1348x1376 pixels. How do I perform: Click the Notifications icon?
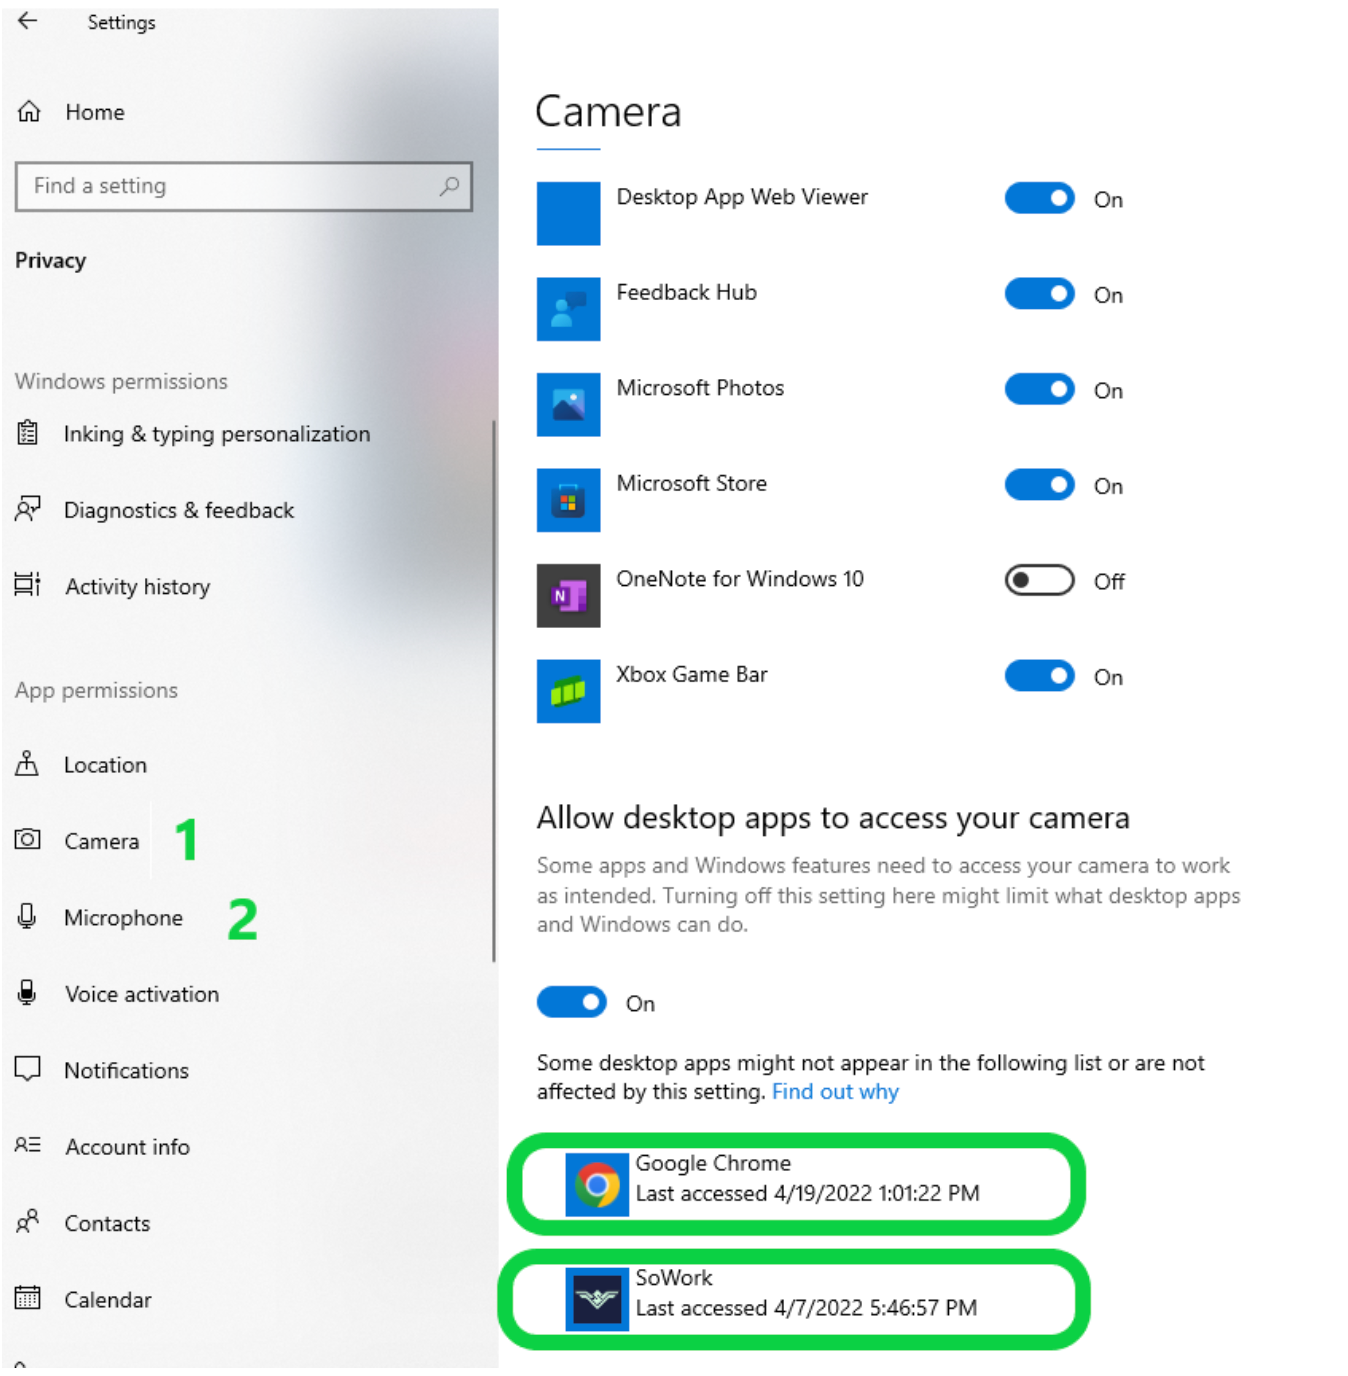28,1069
